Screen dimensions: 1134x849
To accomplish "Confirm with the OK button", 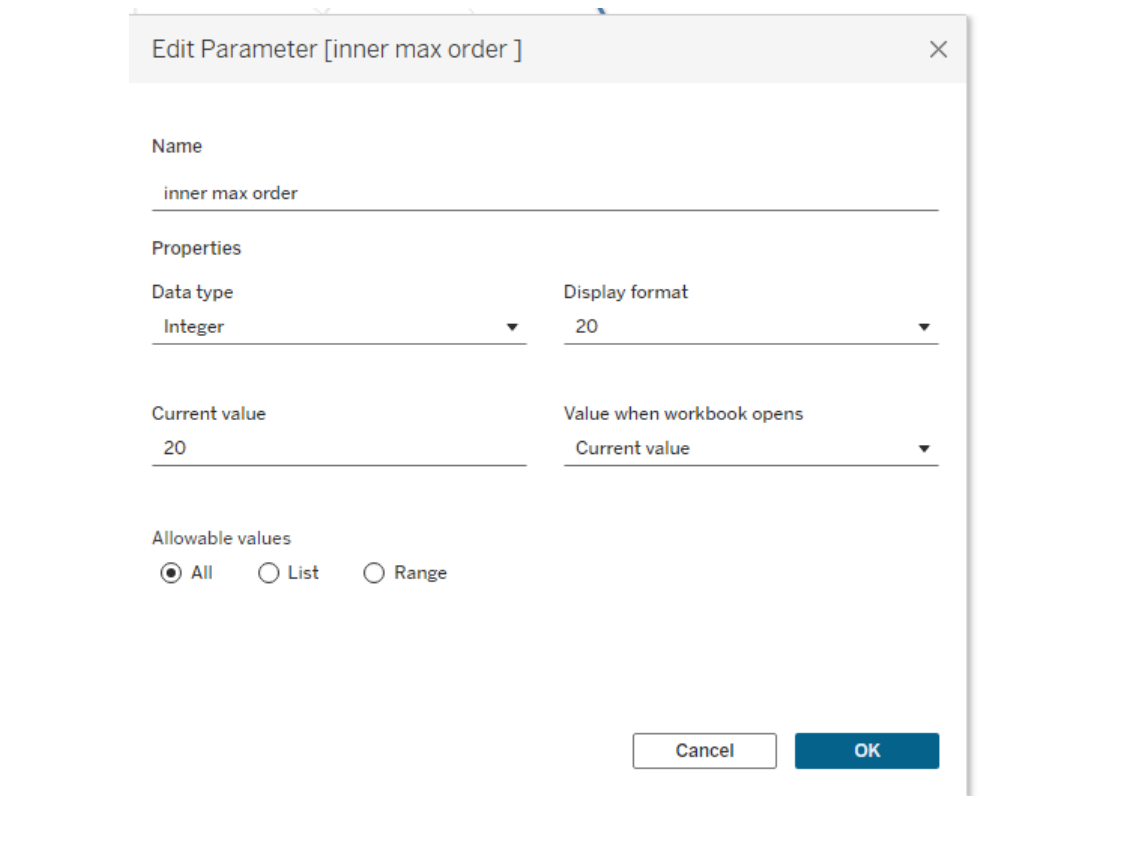I will 866,751.
